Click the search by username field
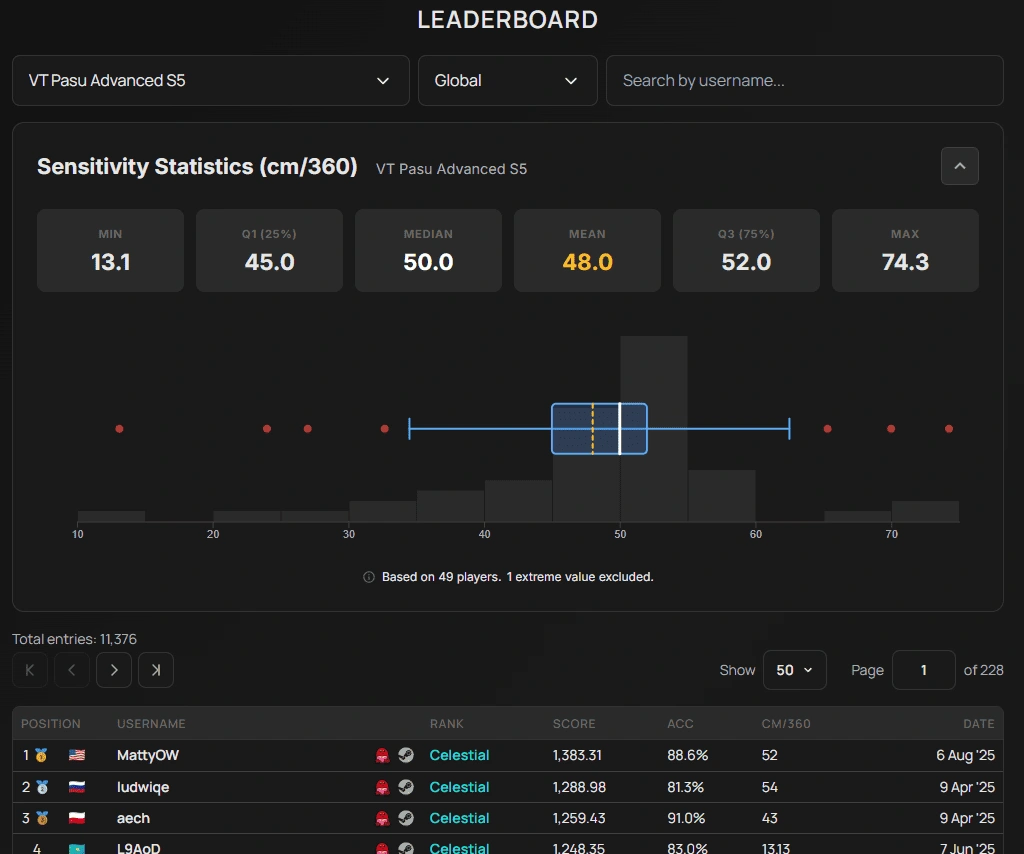 point(805,81)
